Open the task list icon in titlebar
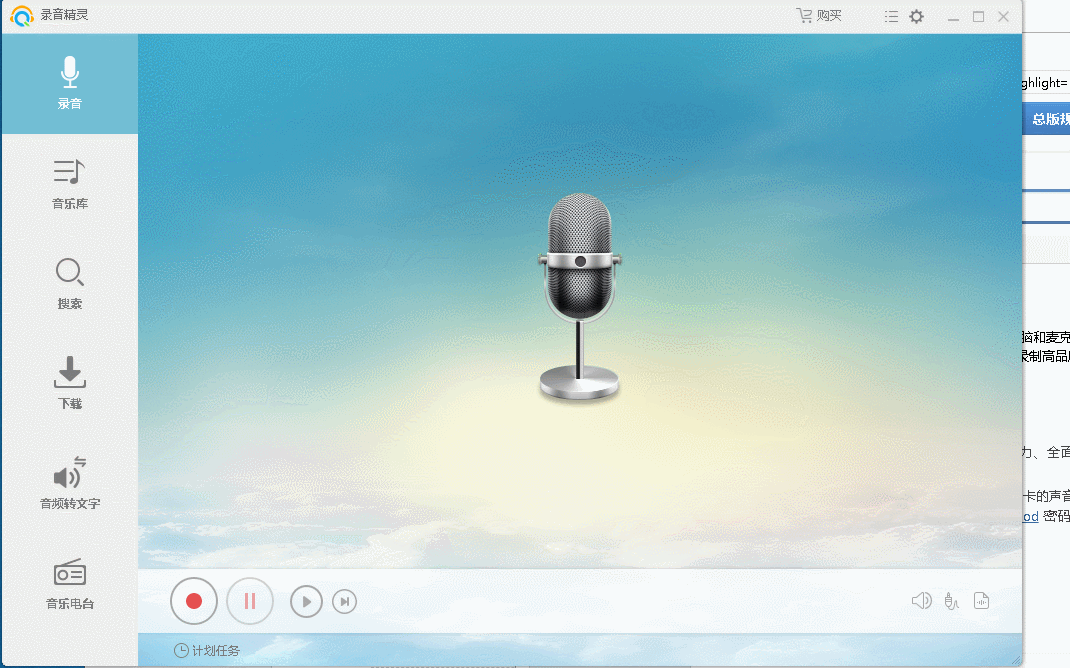This screenshot has height=668, width=1070. tap(890, 15)
